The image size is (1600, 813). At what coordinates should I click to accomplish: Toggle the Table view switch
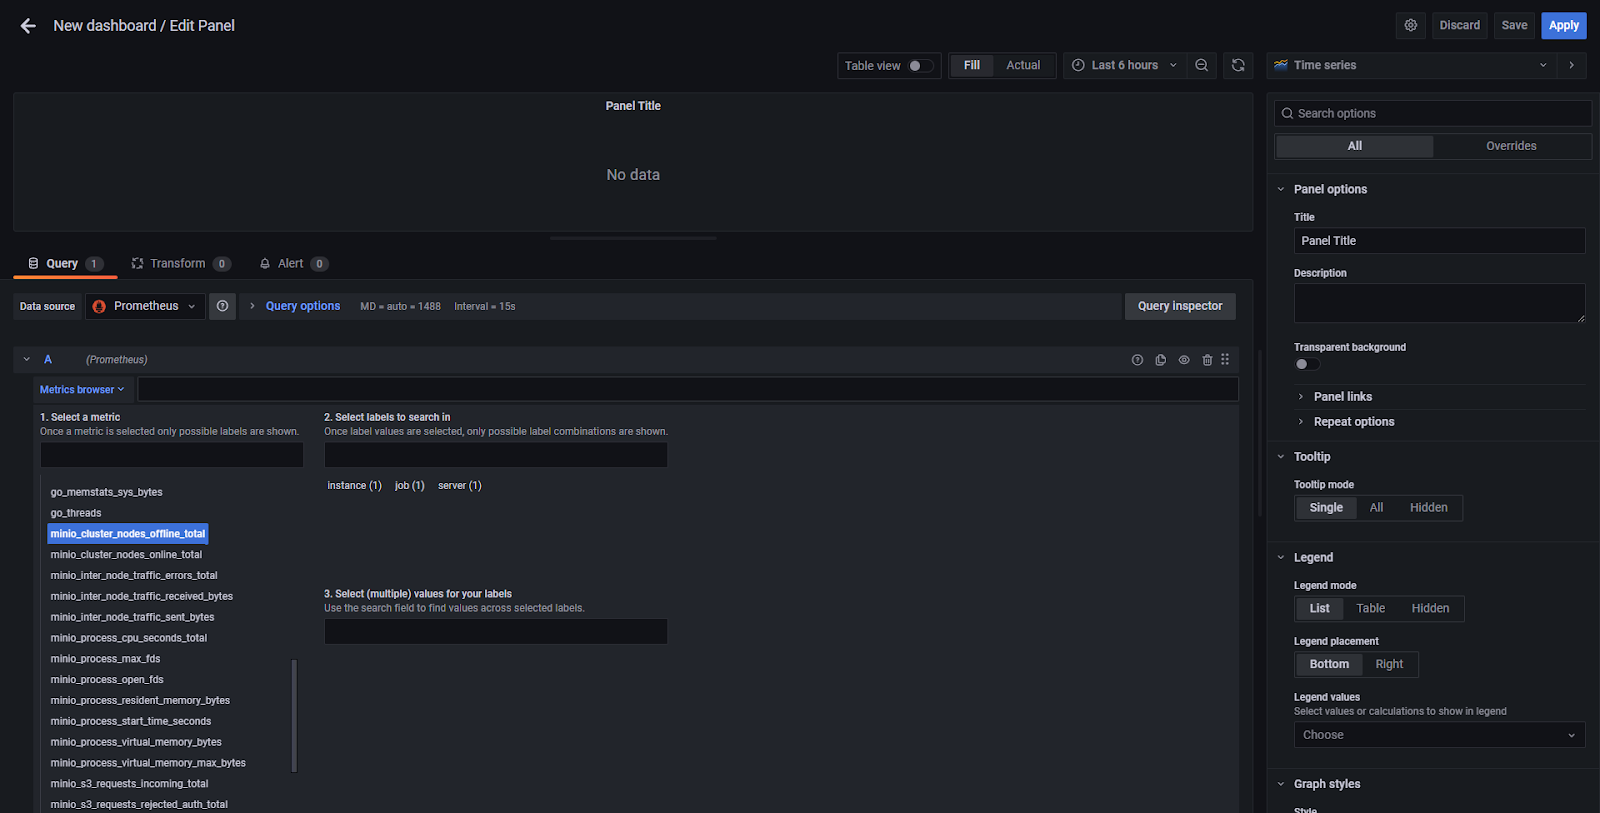[x=920, y=66]
